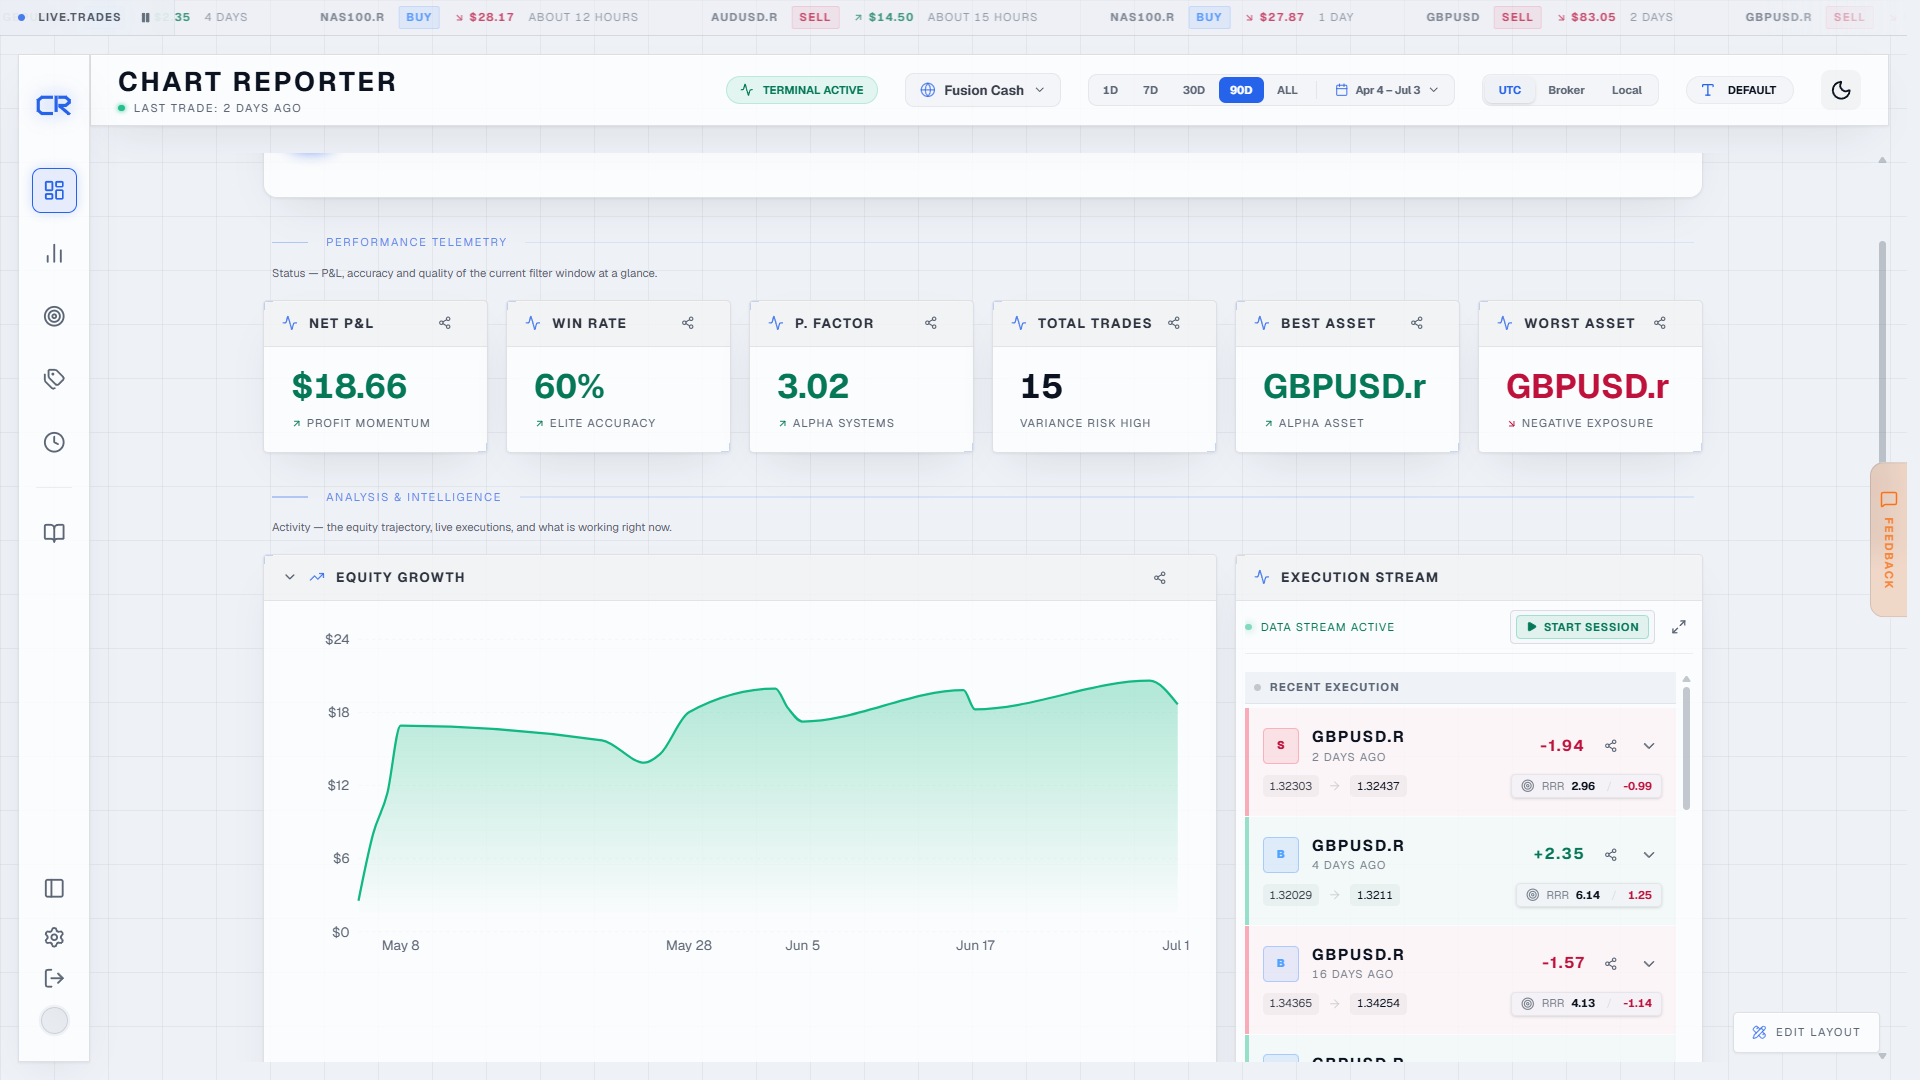The image size is (1920, 1080).
Task: Click the DEFAULT font button
Action: pyautogui.click(x=1739, y=90)
